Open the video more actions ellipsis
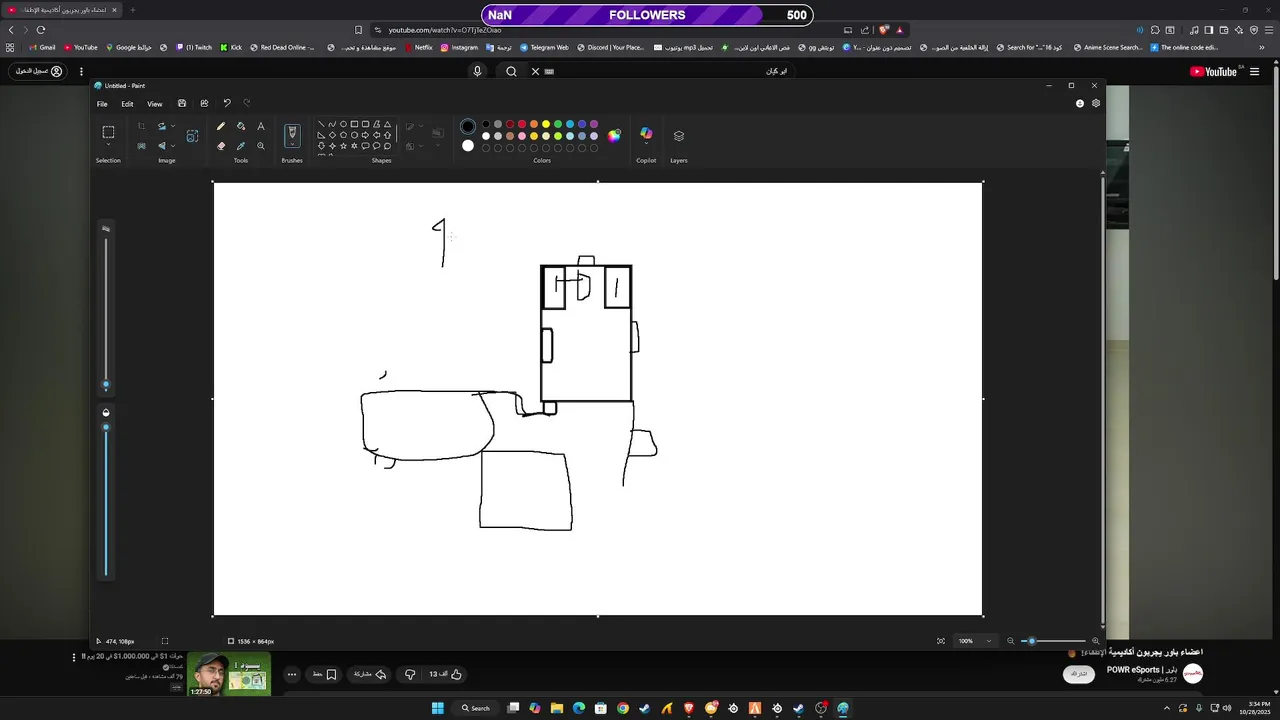The height and width of the screenshot is (720, 1280). pos(292,674)
